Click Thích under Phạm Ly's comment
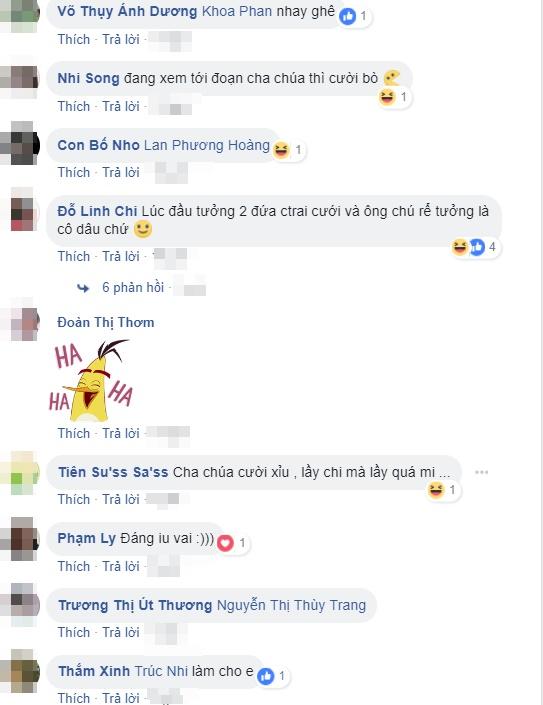Viewport: 543px width, 705px height. click(x=74, y=566)
